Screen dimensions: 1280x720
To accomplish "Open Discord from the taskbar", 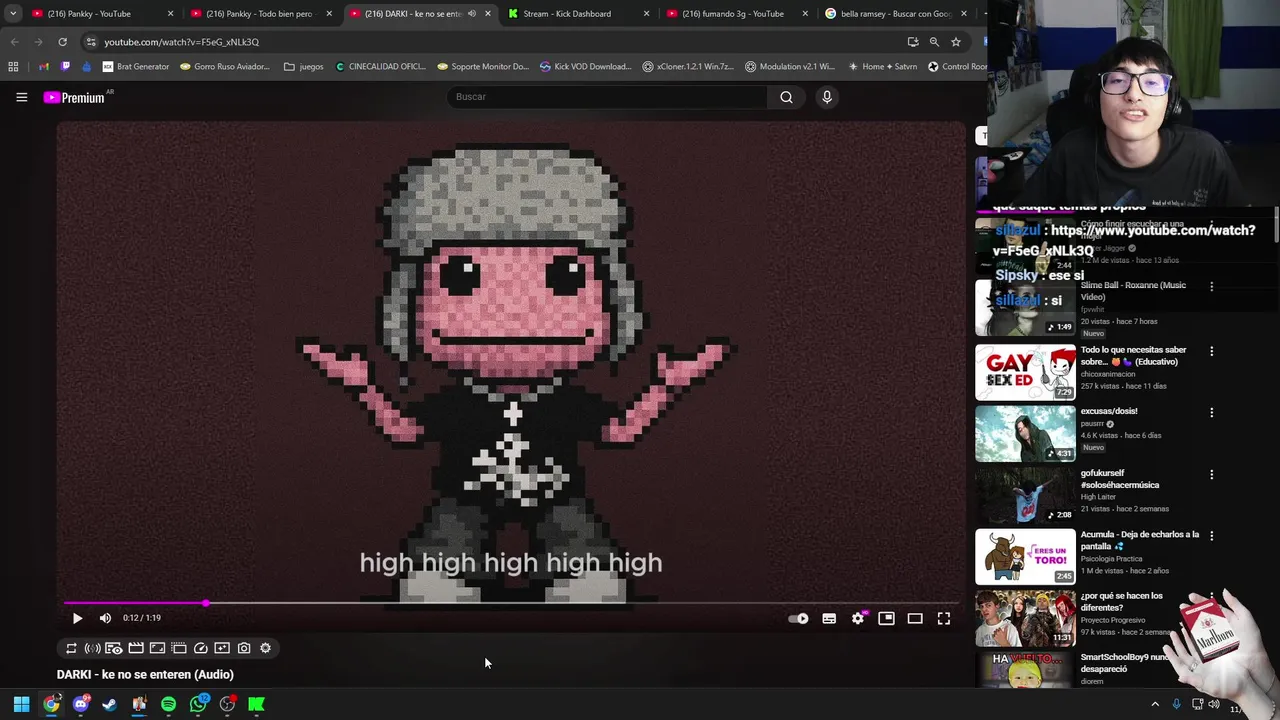I will [81, 704].
